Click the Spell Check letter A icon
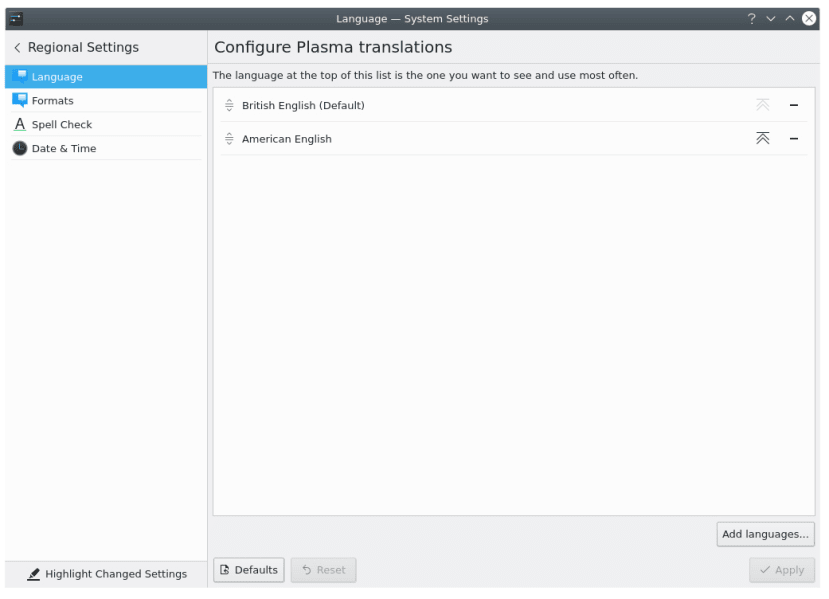The image size is (829, 599). pos(20,124)
